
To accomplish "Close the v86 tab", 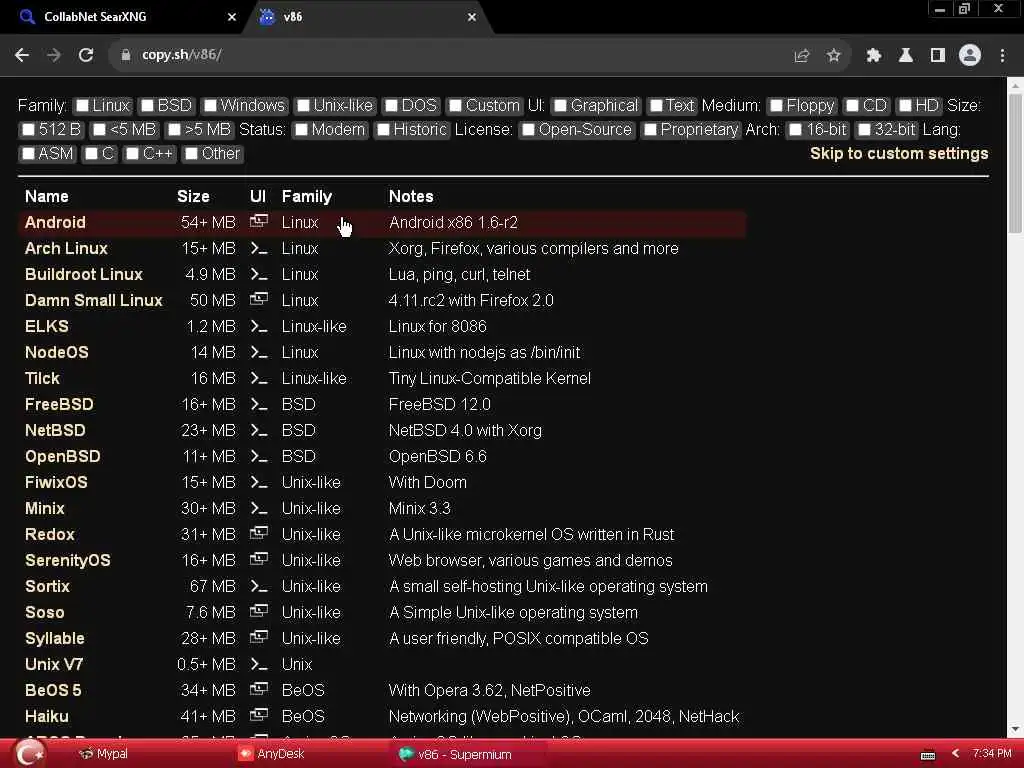I will coord(472,17).
